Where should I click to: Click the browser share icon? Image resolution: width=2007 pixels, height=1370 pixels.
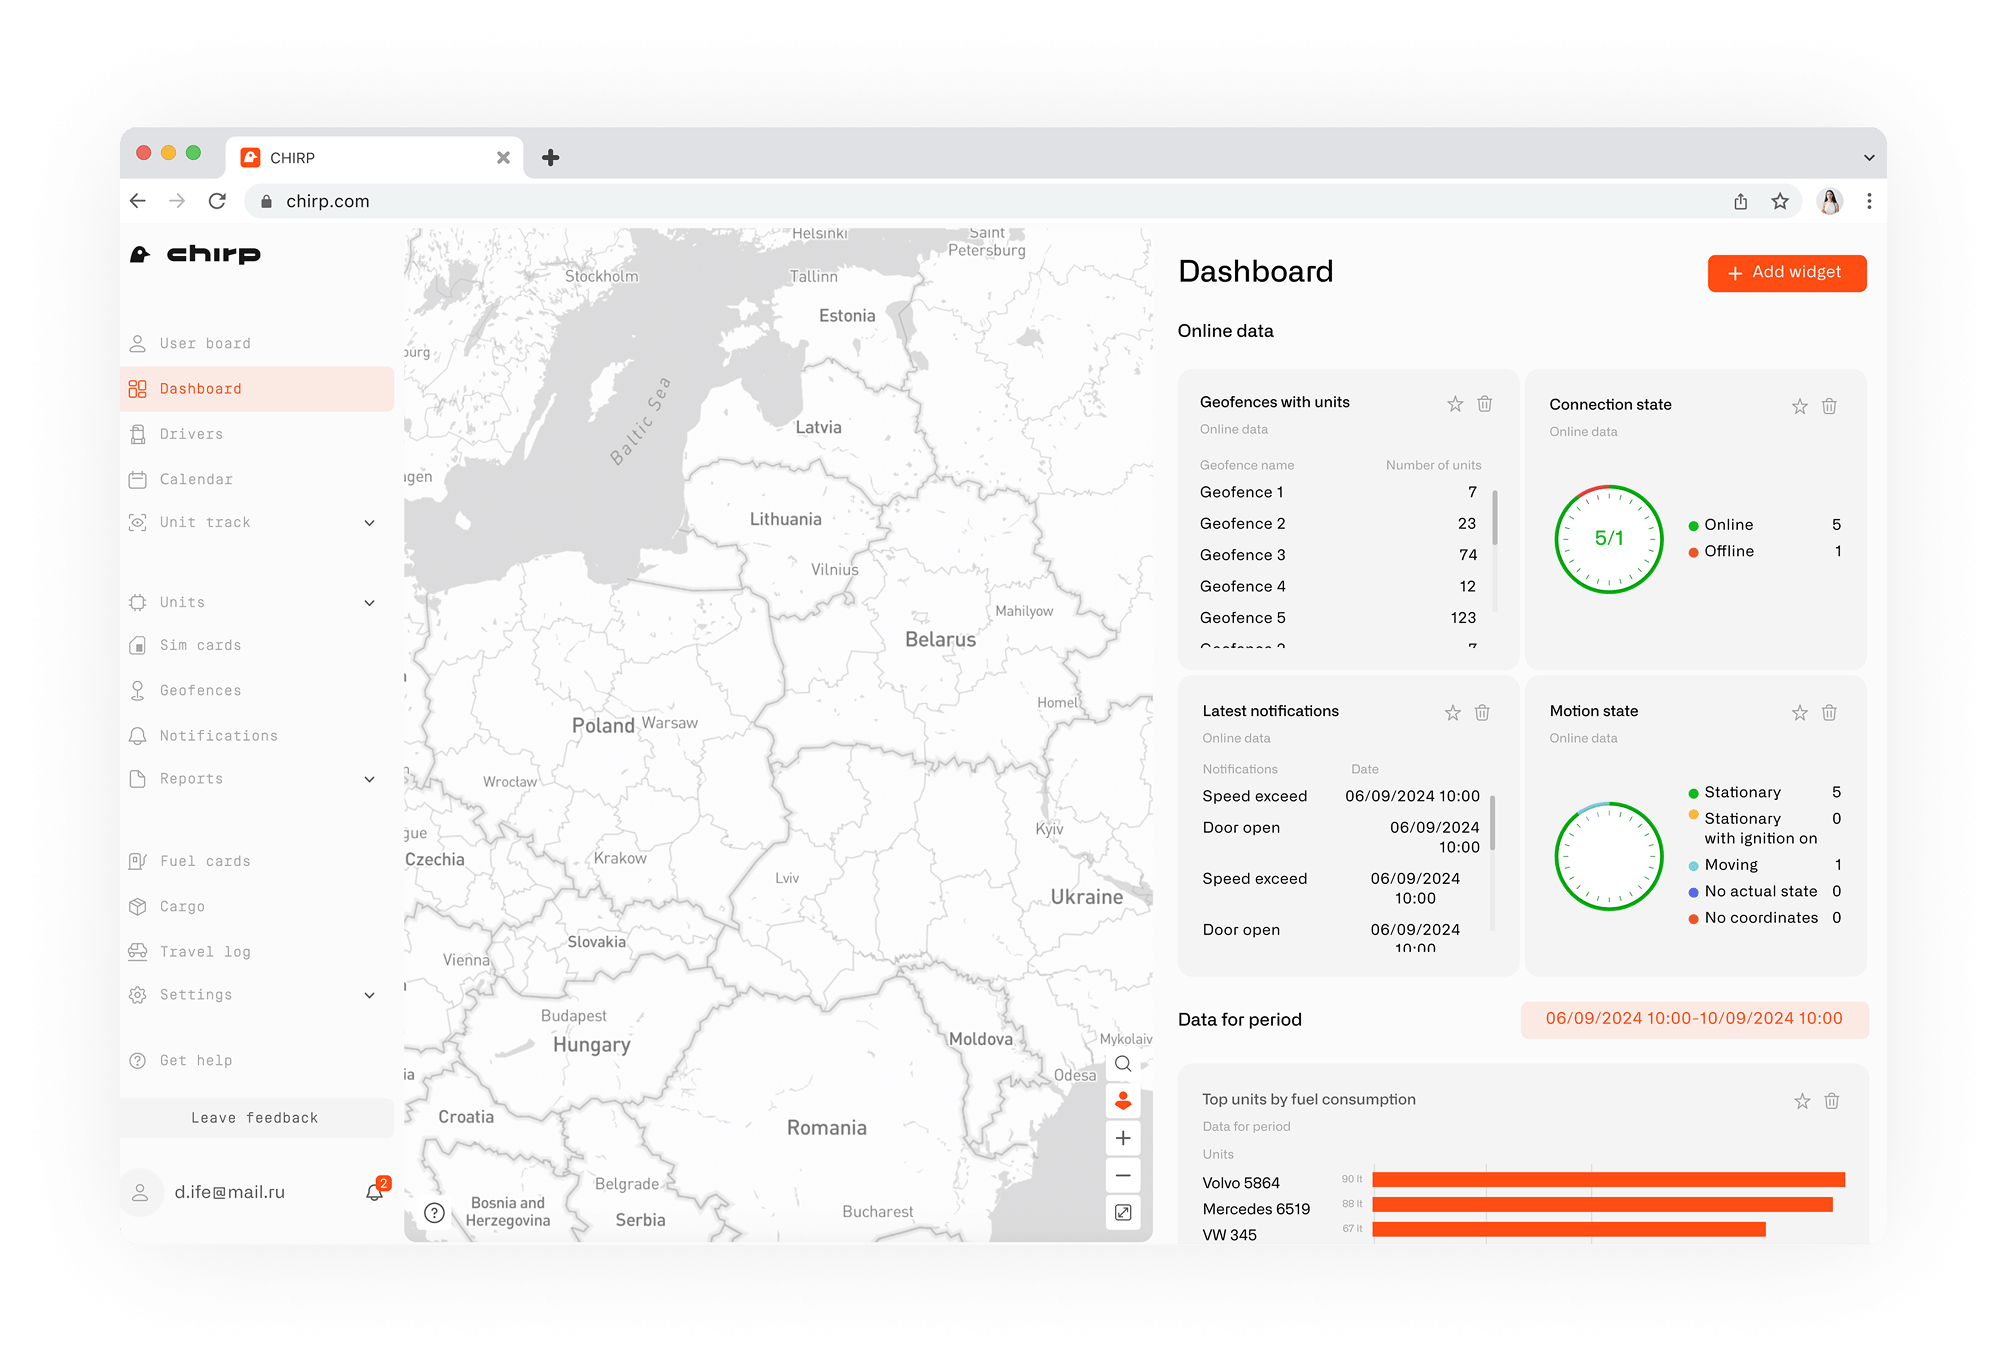click(x=1741, y=201)
